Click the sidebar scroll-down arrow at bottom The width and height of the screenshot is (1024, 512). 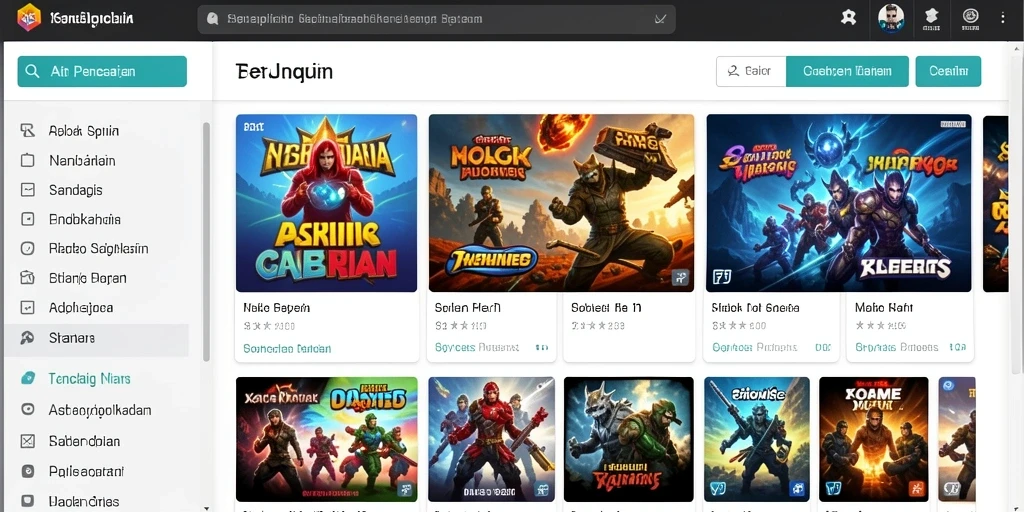(x=206, y=507)
